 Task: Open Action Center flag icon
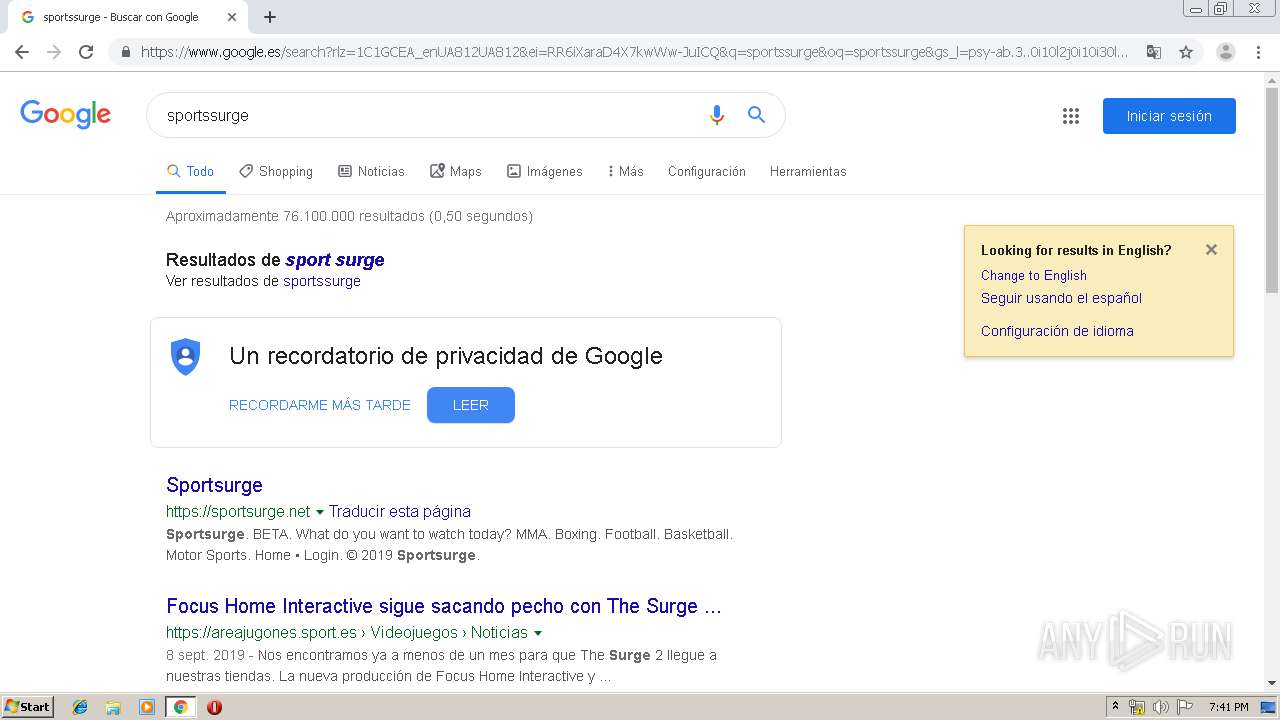(x=1185, y=707)
